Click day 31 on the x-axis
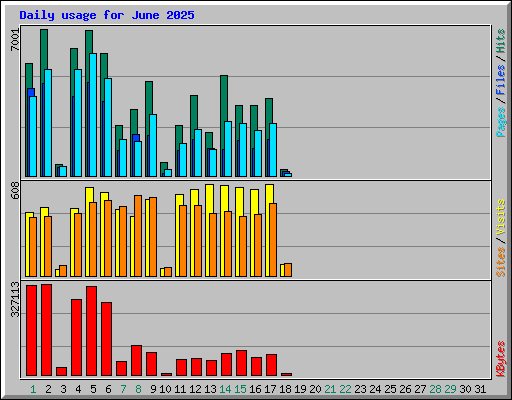This screenshot has height=400, width=512. [480, 389]
